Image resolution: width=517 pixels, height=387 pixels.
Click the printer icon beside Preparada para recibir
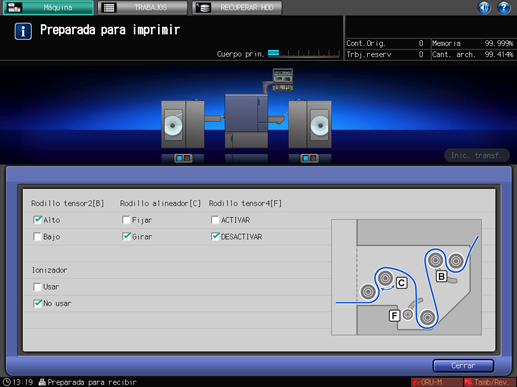[42, 382]
